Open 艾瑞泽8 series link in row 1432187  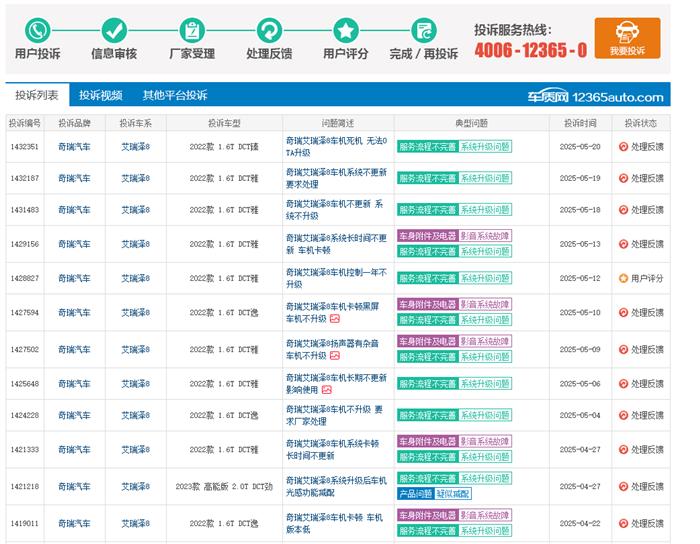(136, 178)
